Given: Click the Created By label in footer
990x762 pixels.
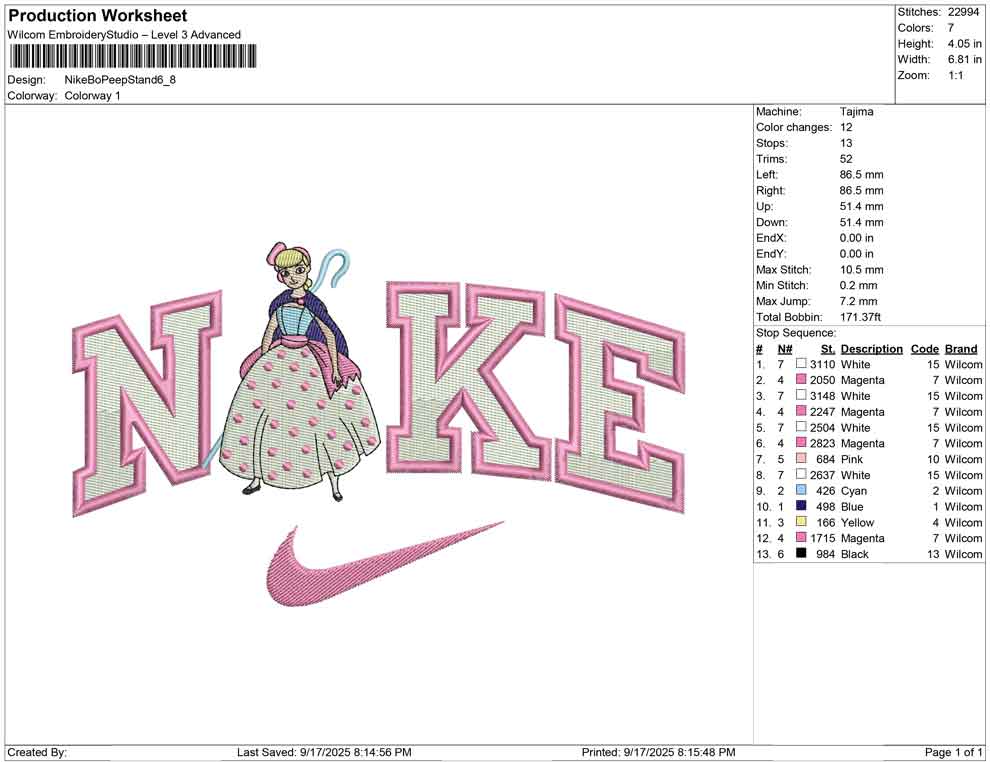Looking at the screenshot, I should pos(37,752).
